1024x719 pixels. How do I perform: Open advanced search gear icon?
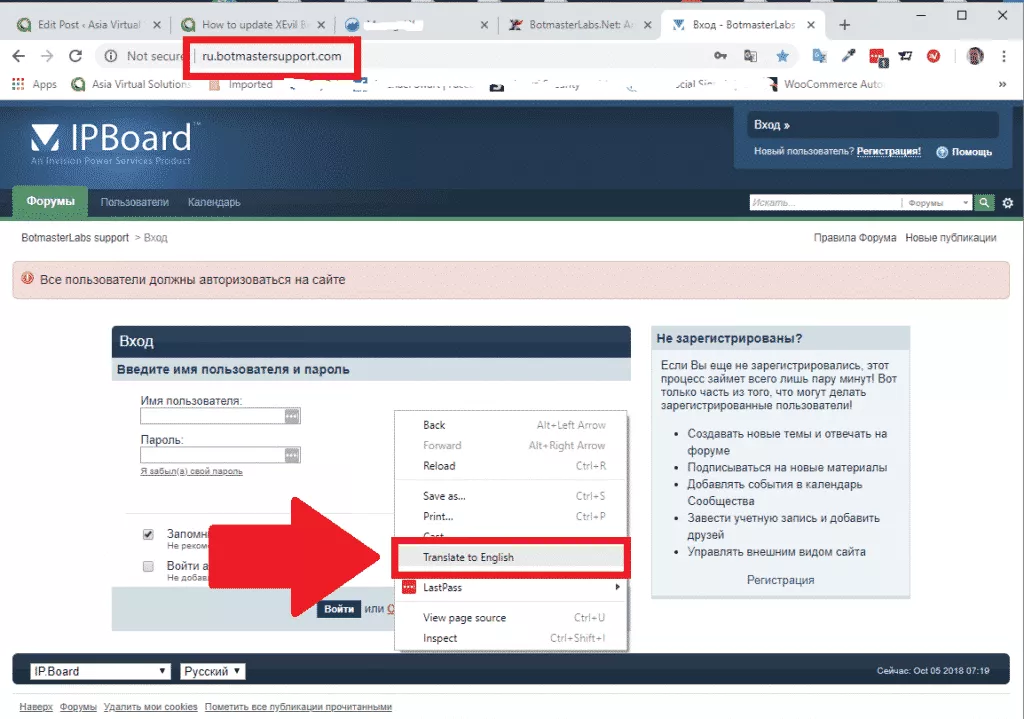pos(1007,203)
